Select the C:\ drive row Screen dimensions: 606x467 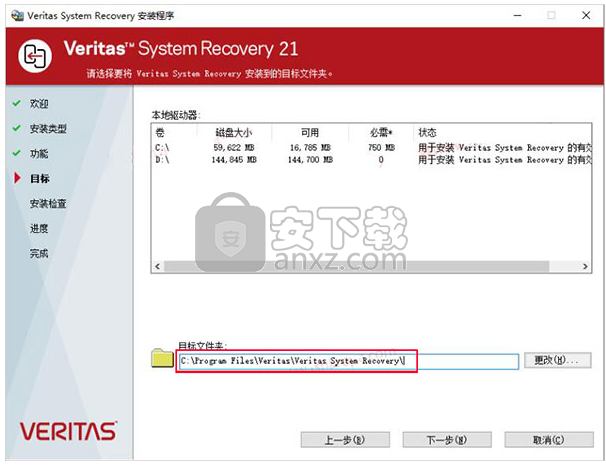point(371,148)
